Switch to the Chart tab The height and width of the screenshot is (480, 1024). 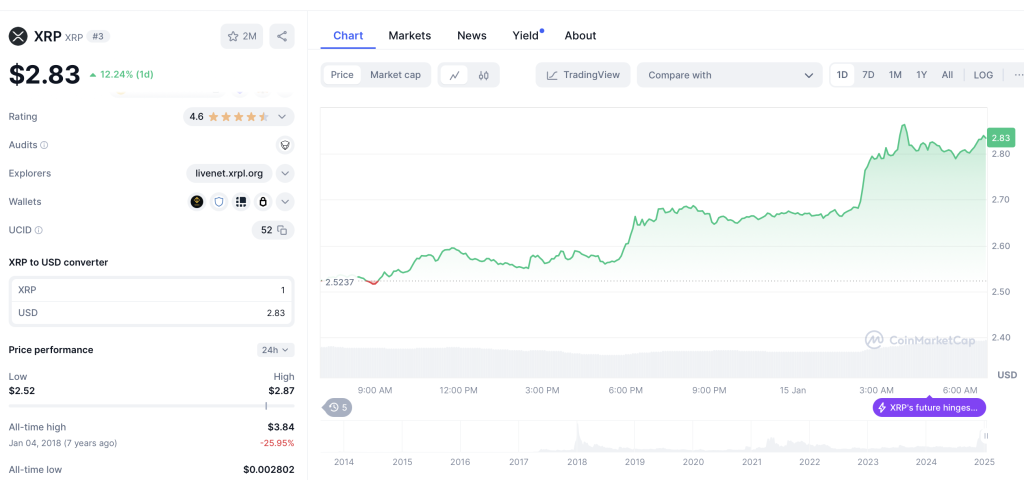point(348,36)
